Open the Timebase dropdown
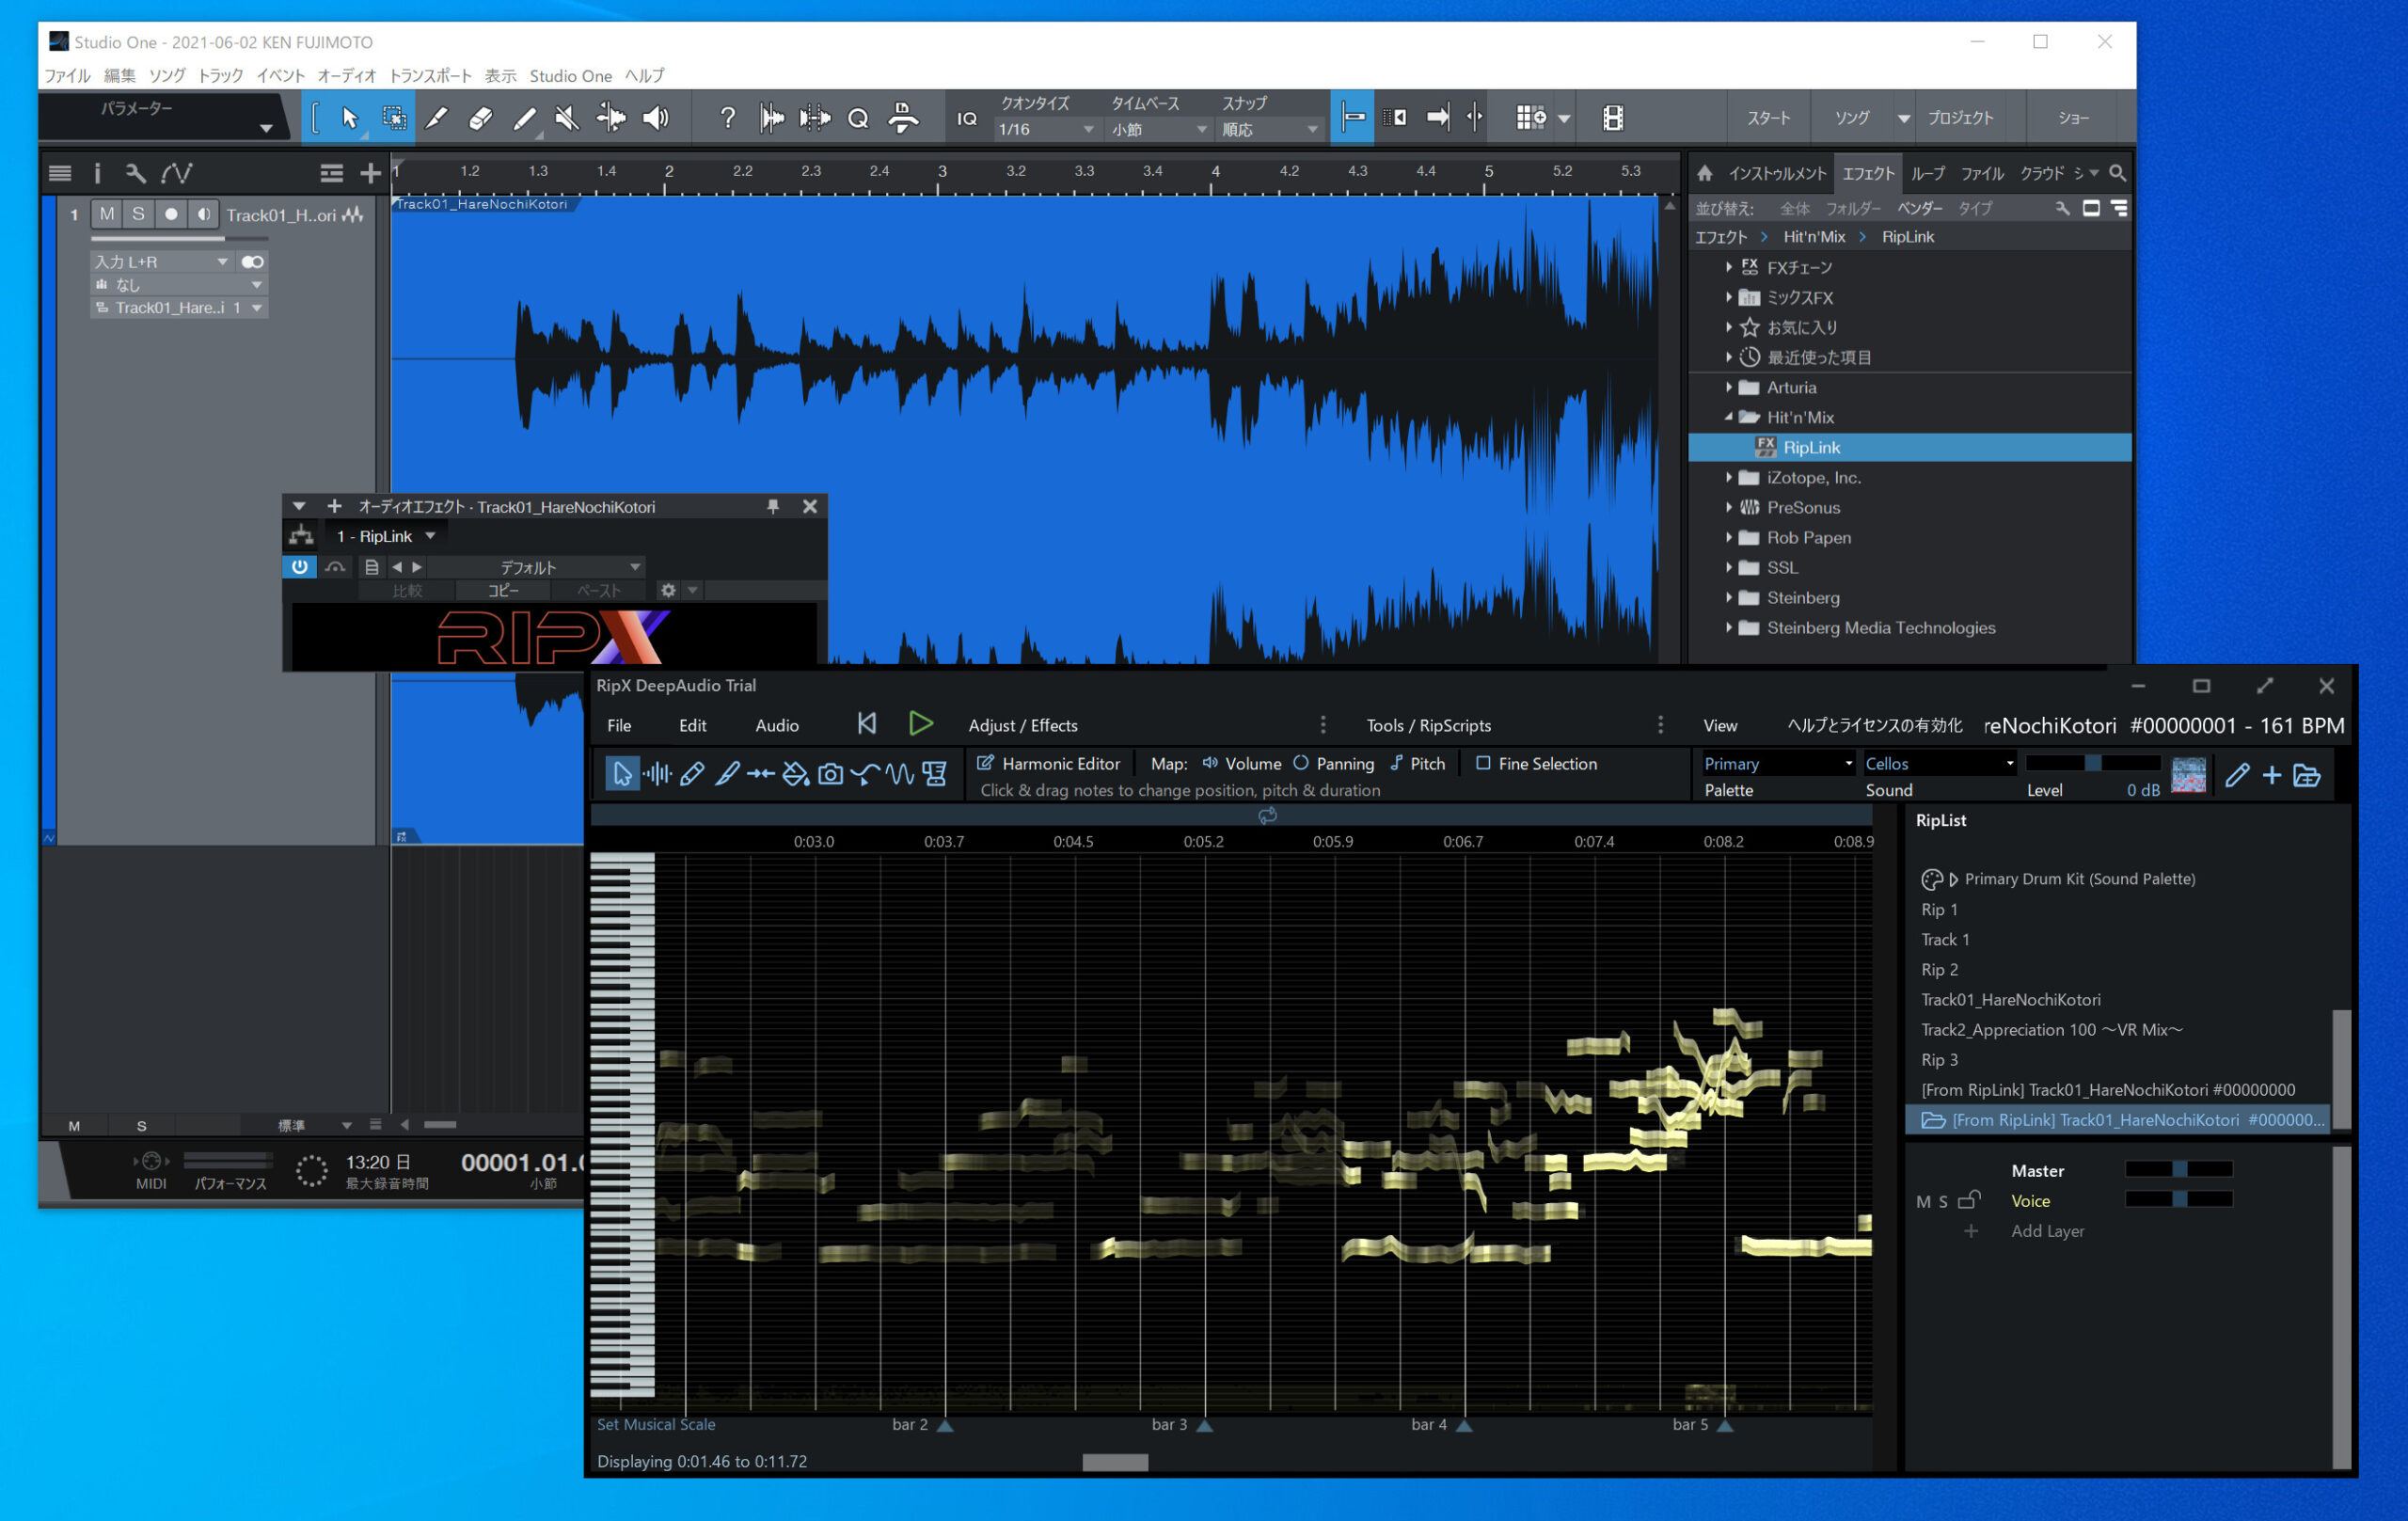The width and height of the screenshot is (2408, 1521). tap(1160, 130)
